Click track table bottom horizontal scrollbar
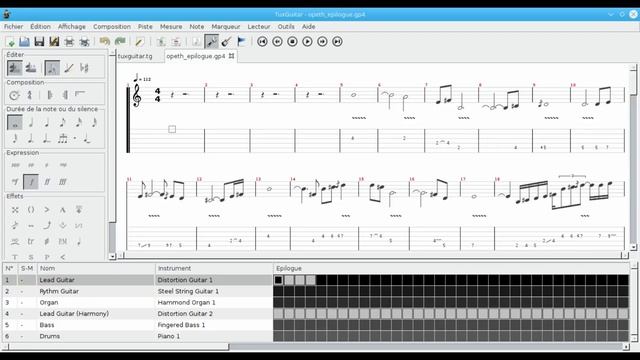The width and height of the screenshot is (640, 360). 317,347
